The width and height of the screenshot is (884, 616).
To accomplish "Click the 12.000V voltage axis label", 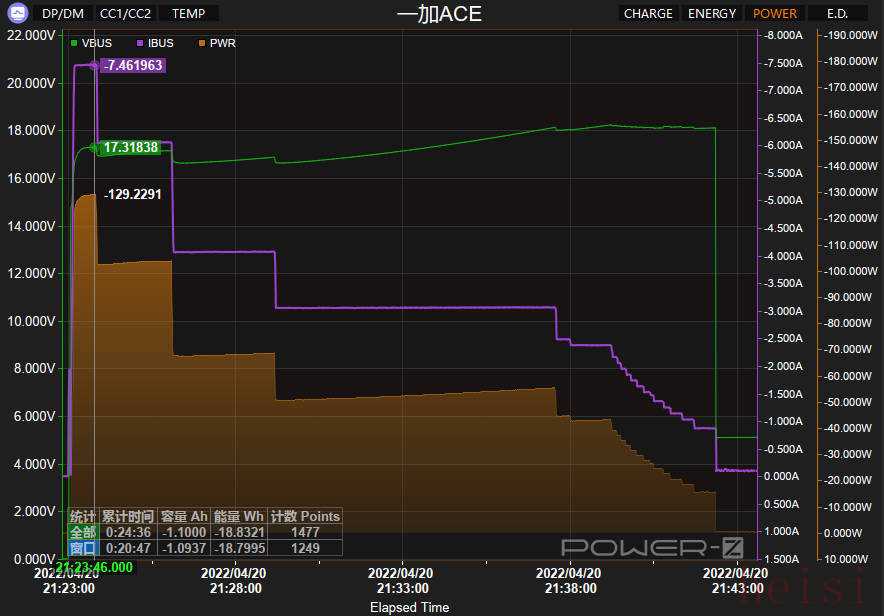I will (30, 273).
